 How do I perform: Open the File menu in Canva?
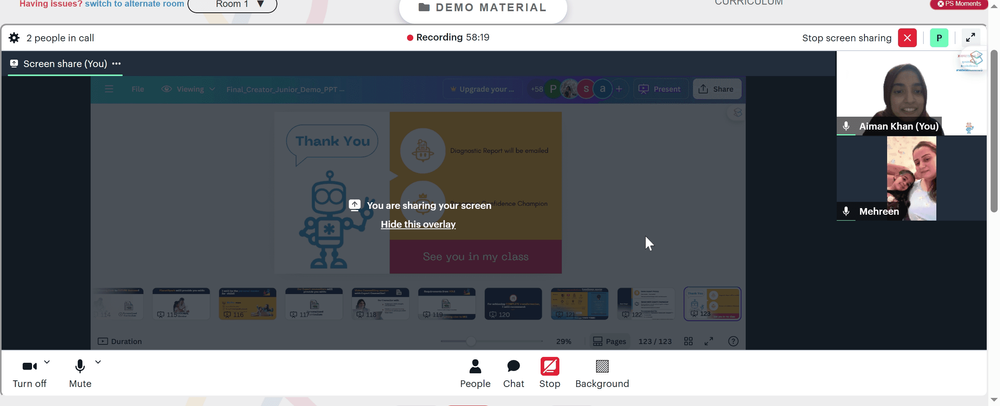138,89
